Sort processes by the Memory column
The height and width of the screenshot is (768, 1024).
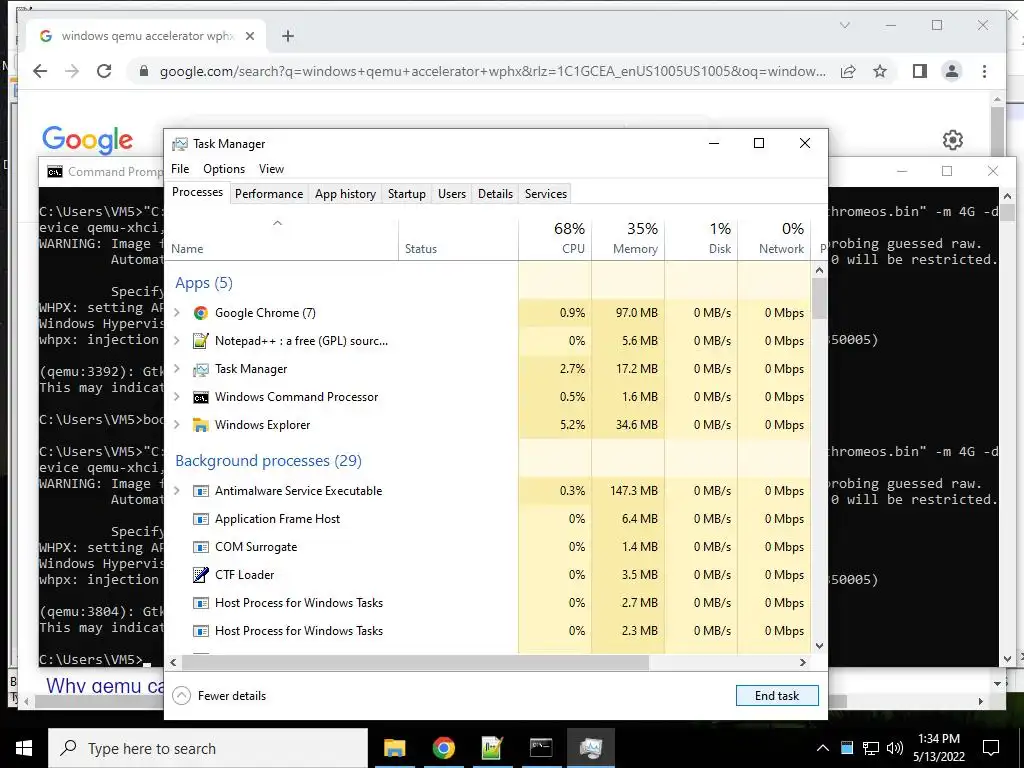click(628, 239)
